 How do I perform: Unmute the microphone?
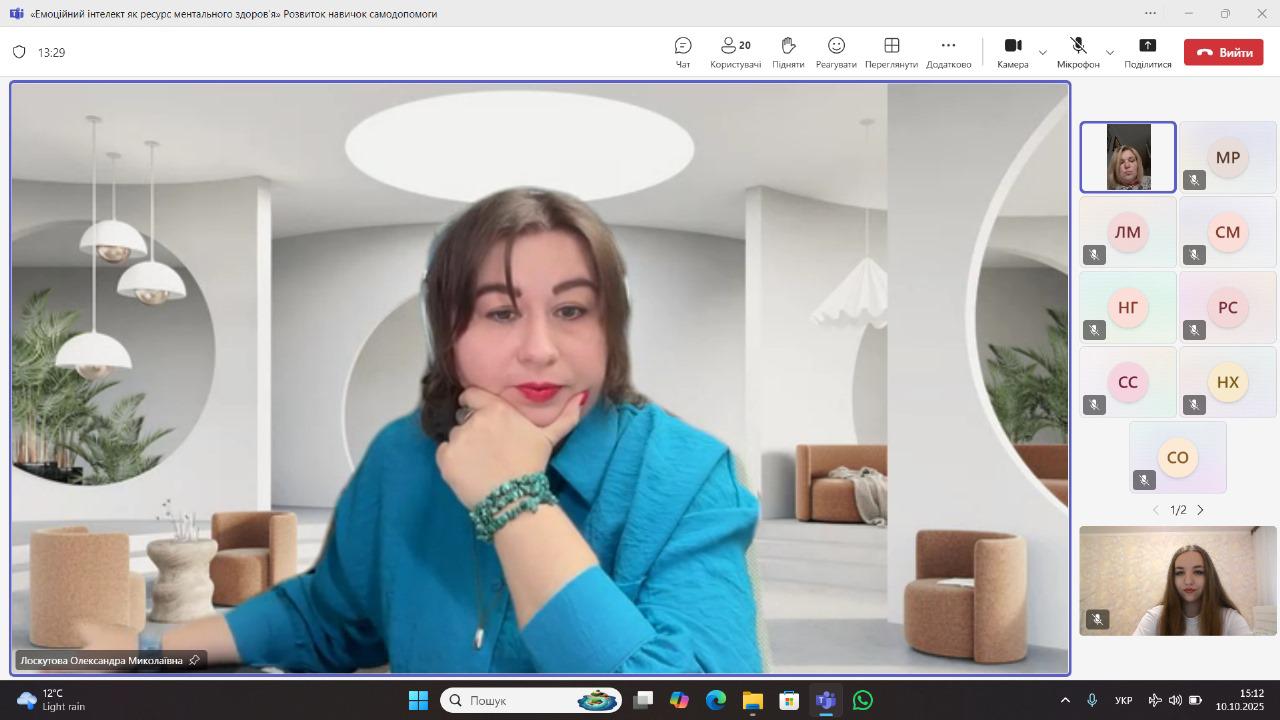(x=1078, y=52)
